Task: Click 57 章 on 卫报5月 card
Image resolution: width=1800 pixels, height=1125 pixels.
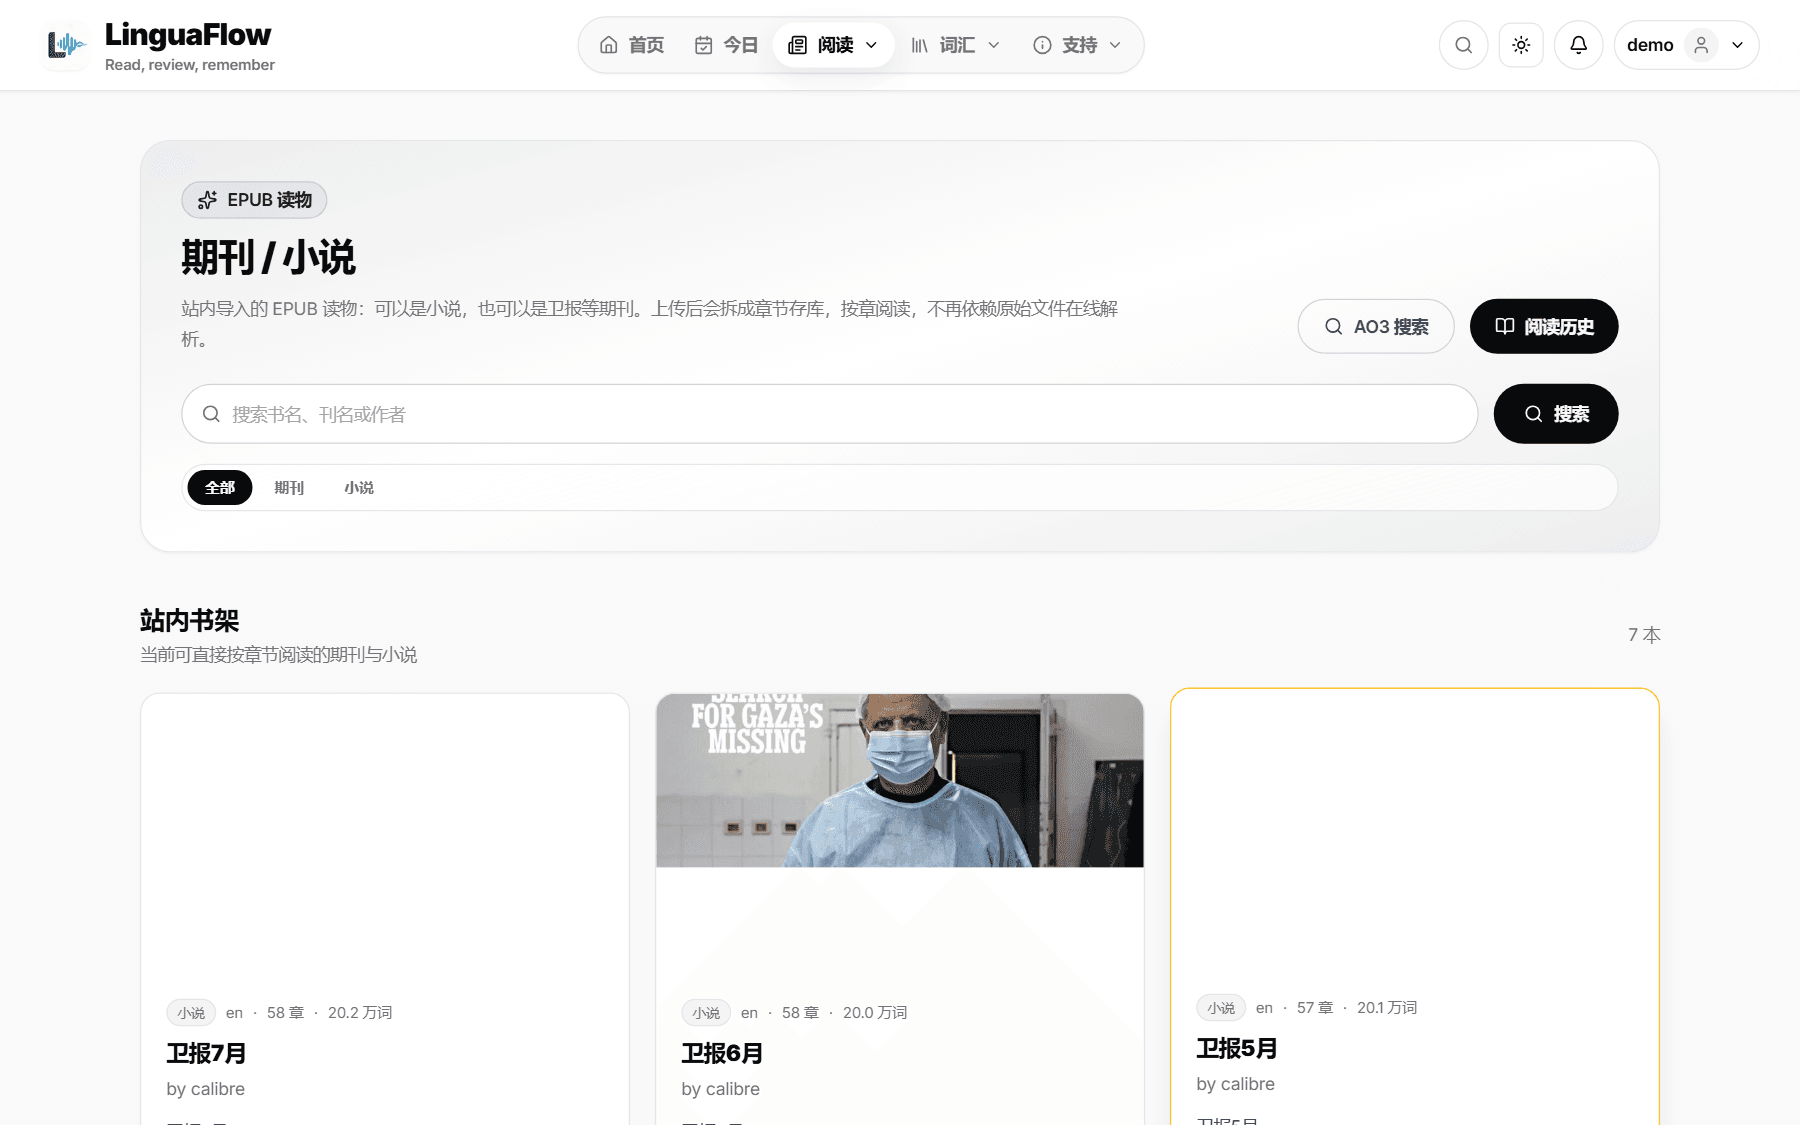Action: coord(1315,1008)
